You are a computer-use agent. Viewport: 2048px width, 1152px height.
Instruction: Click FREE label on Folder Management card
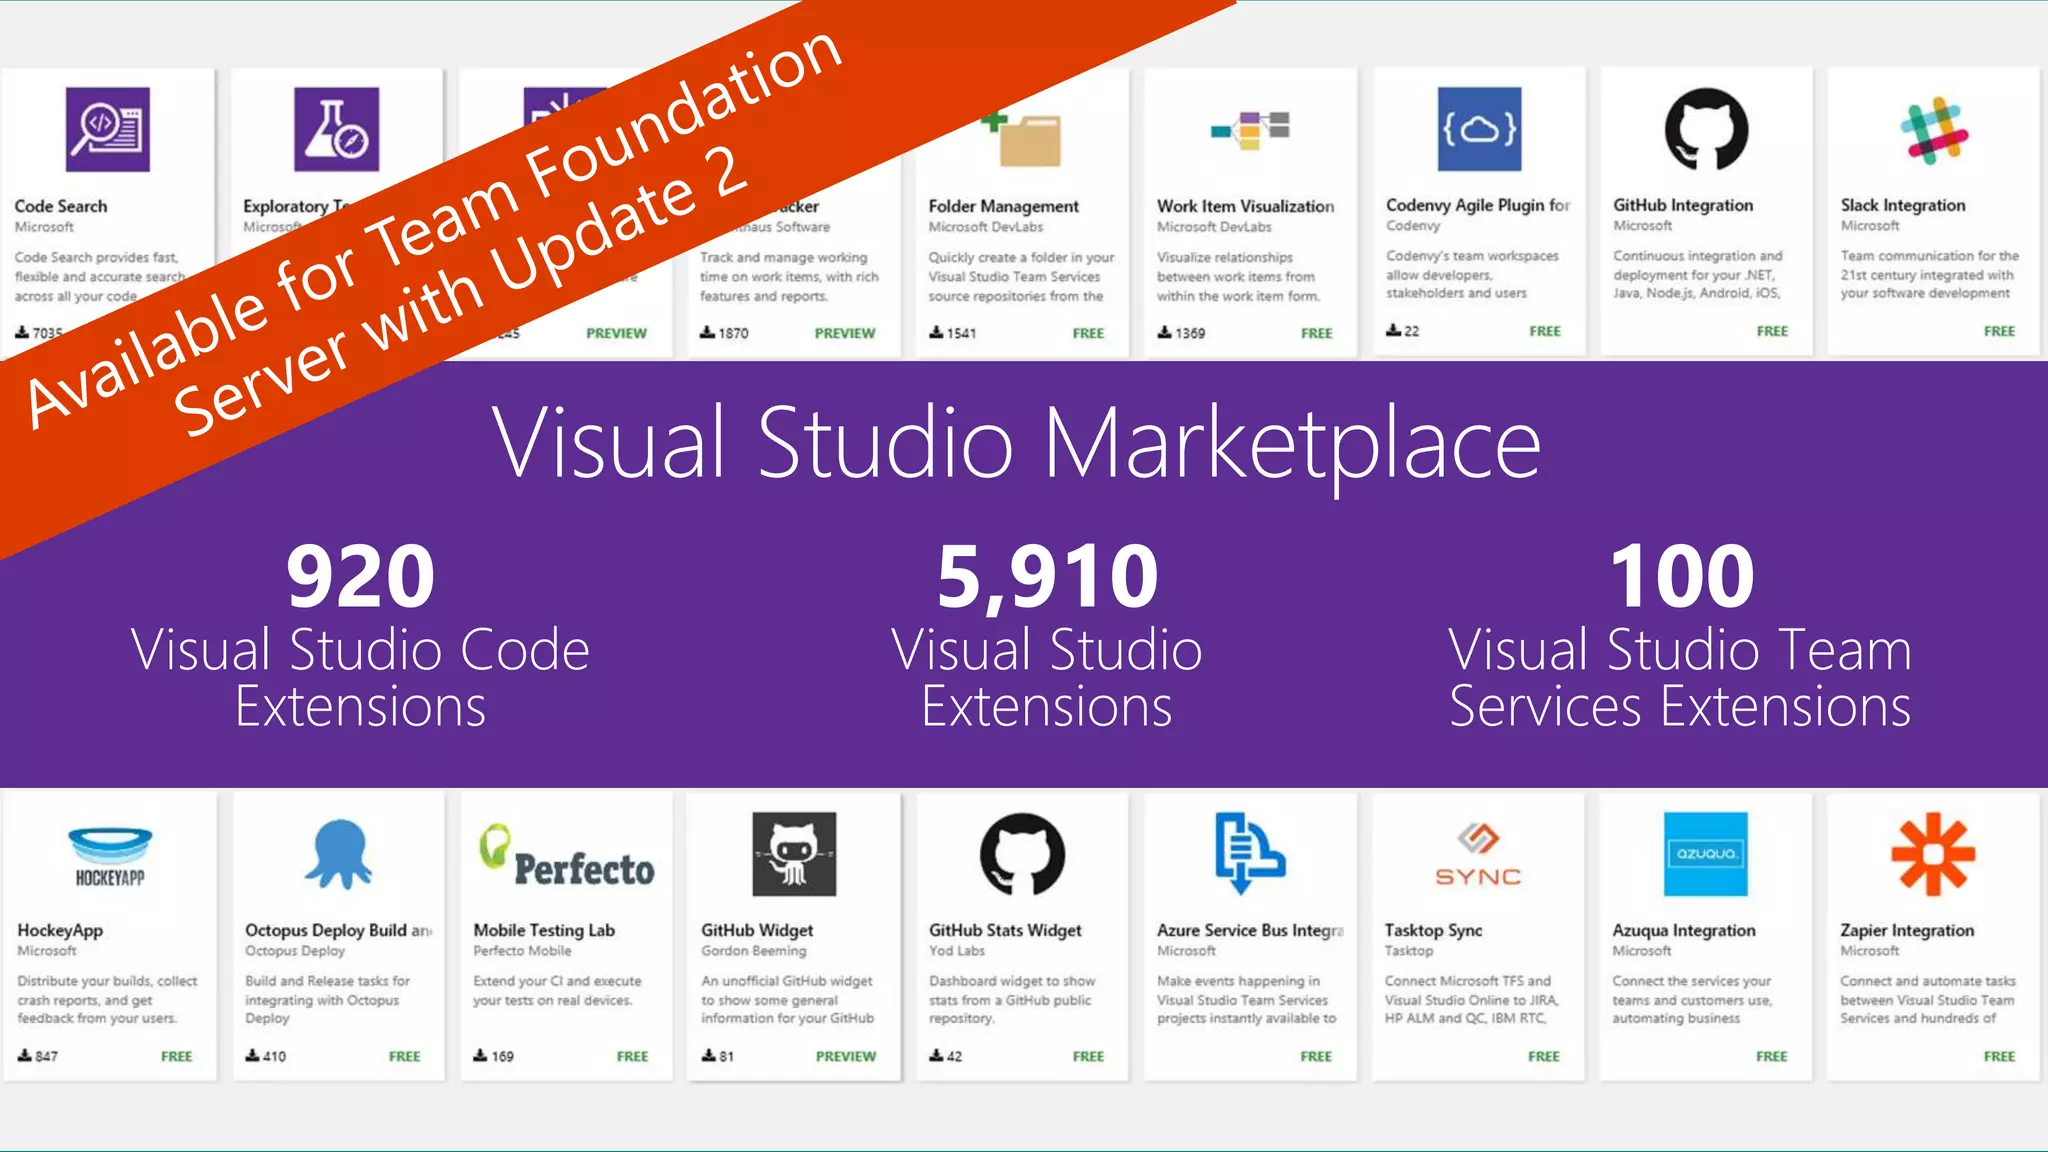click(1088, 333)
